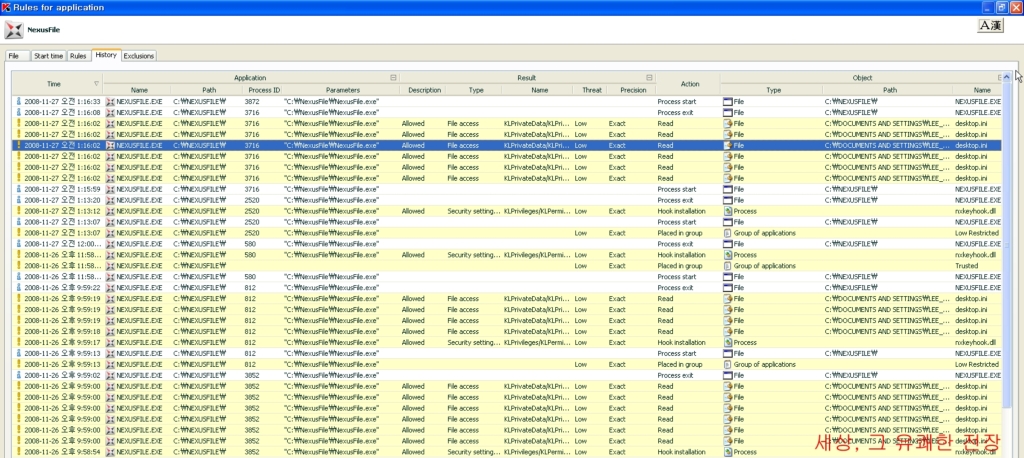The width and height of the screenshot is (1024, 458).
Task: Sort by Precision column header
Action: coord(633,90)
